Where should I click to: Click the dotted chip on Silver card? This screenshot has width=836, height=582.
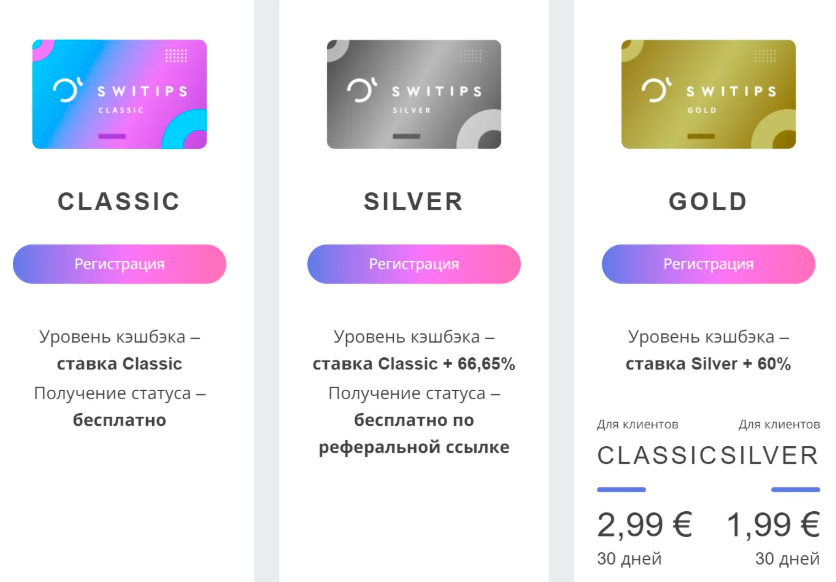click(x=470, y=56)
